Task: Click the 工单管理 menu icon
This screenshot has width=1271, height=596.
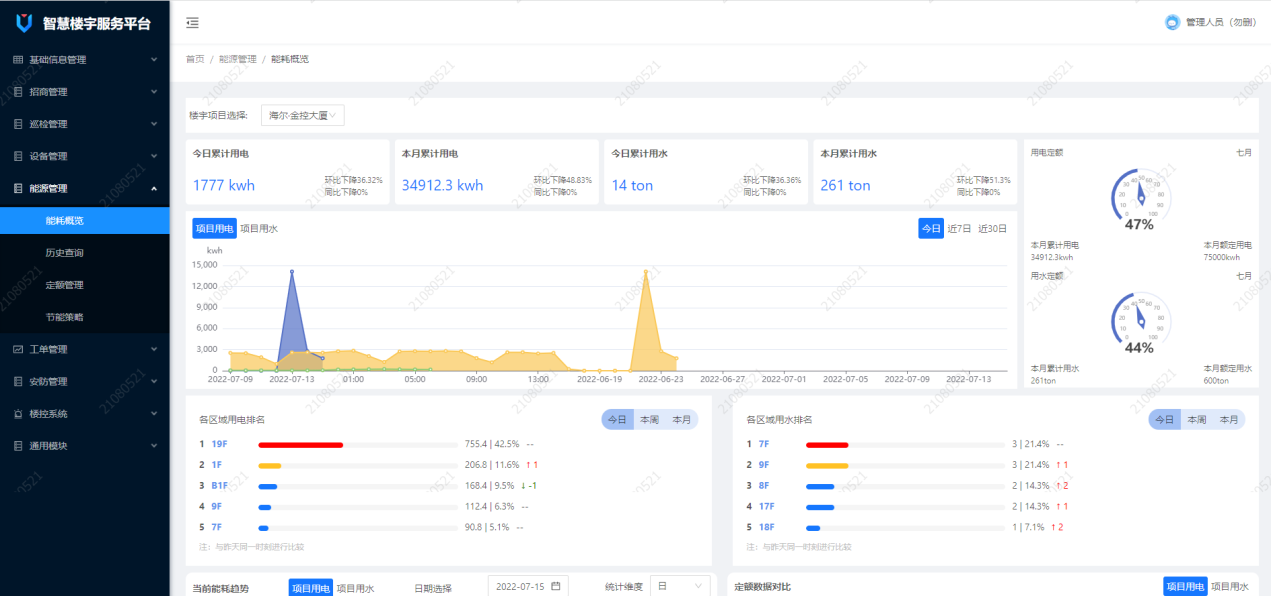Action: [18, 350]
